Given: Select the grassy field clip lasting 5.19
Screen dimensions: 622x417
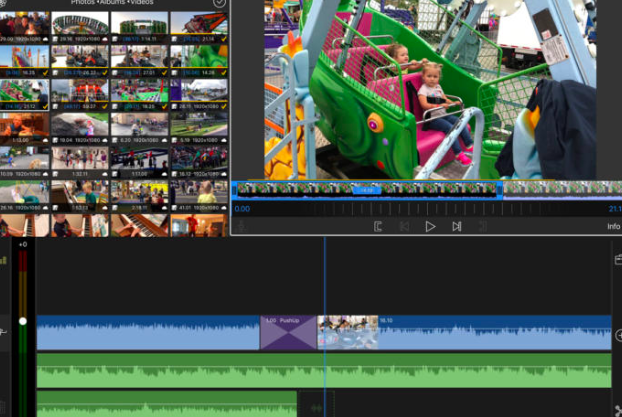Looking at the screenshot, I should 199,128.
